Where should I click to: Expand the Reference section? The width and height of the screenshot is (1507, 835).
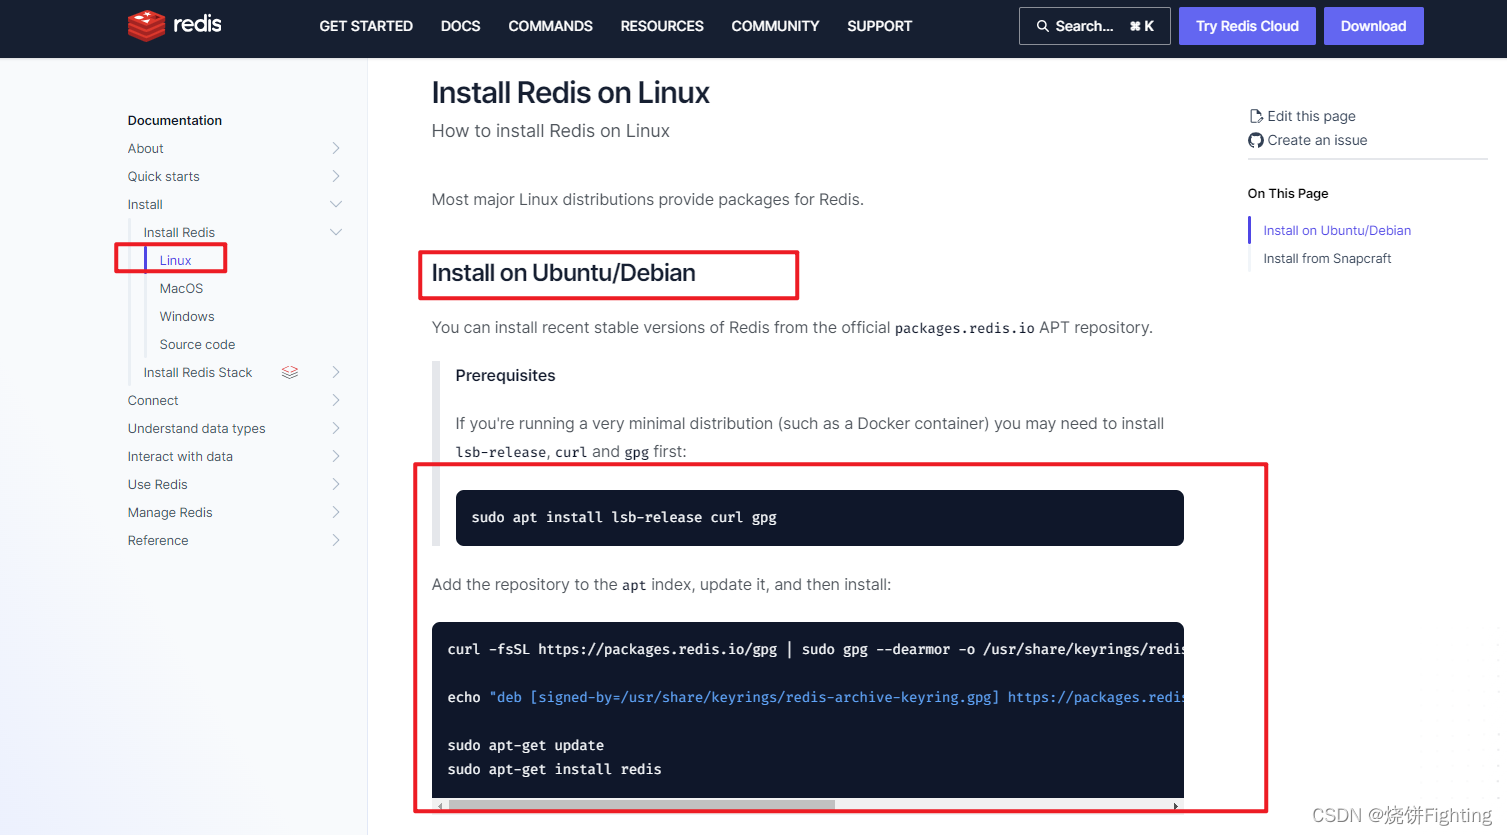coord(336,540)
